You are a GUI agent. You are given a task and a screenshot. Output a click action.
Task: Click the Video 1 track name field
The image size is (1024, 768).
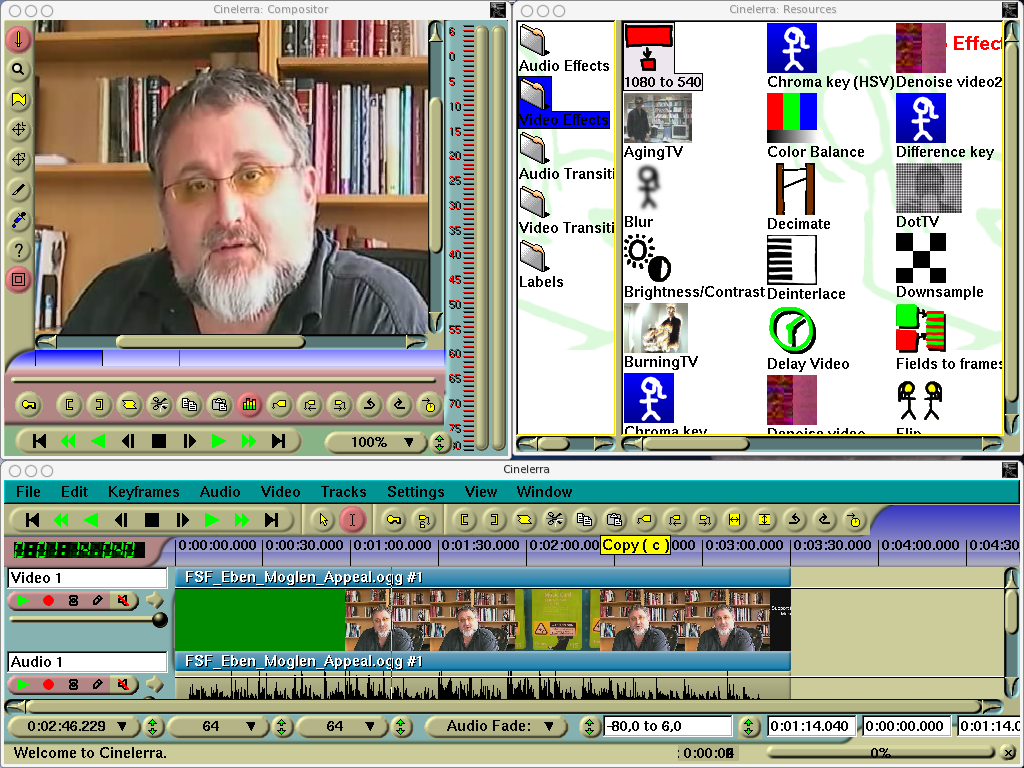[x=88, y=578]
